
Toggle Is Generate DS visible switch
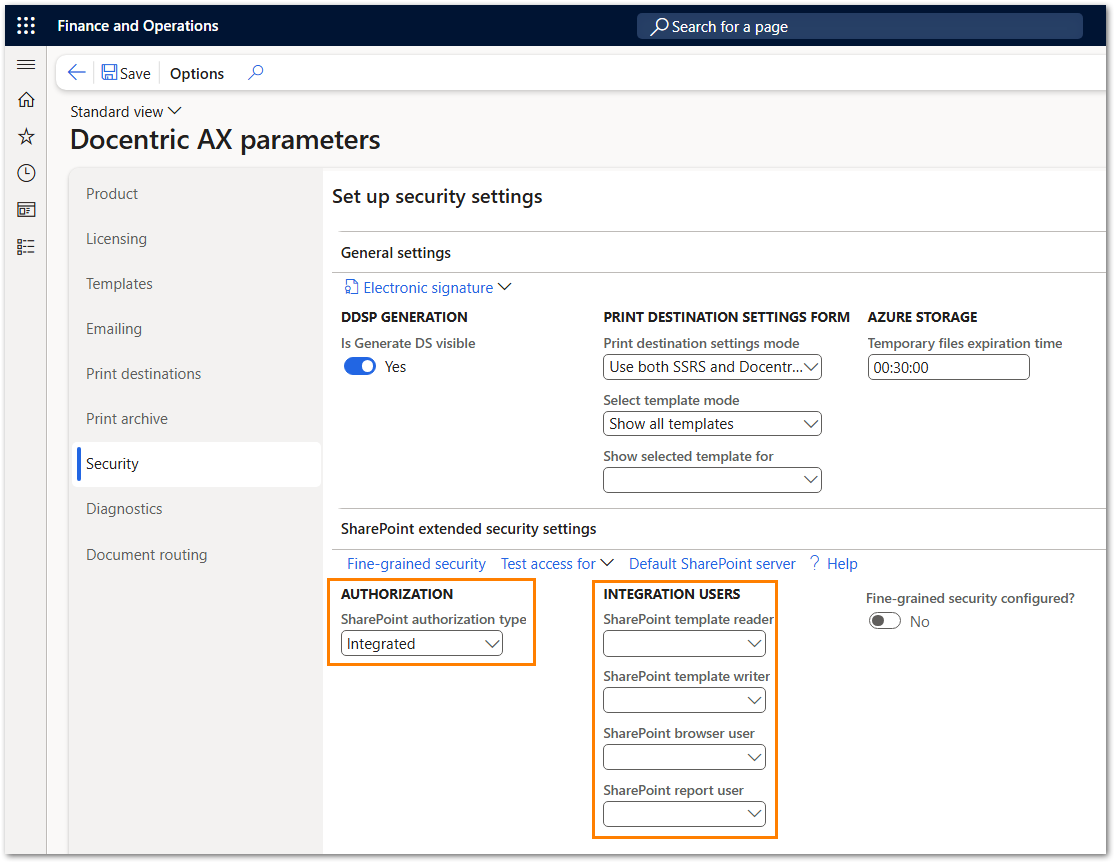pyautogui.click(x=360, y=367)
